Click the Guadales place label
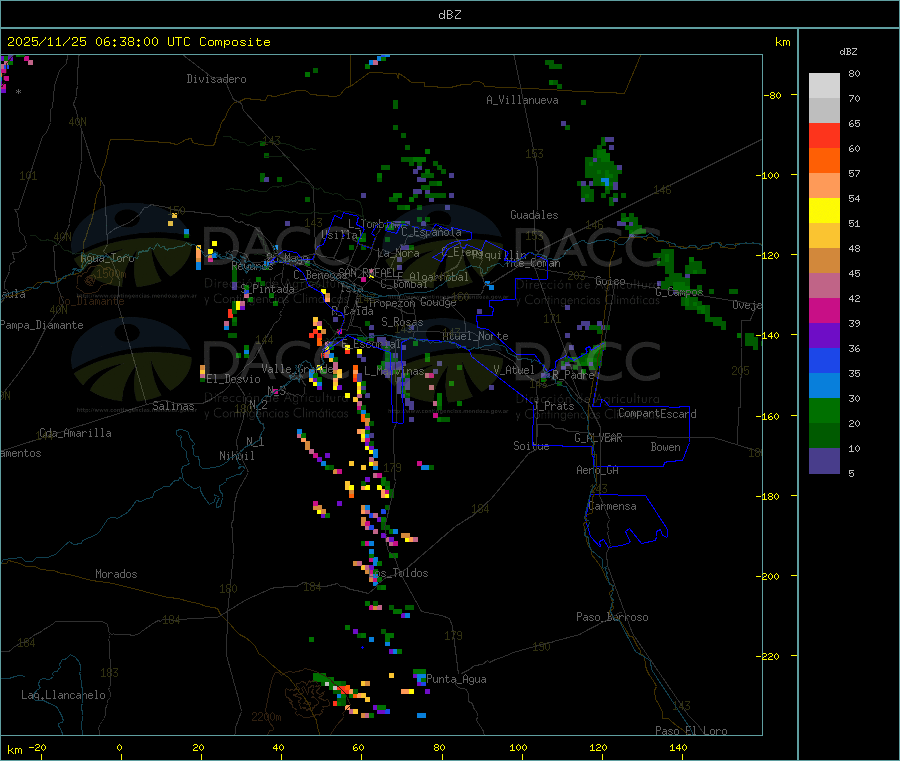This screenshot has height=761, width=900. tap(534, 215)
